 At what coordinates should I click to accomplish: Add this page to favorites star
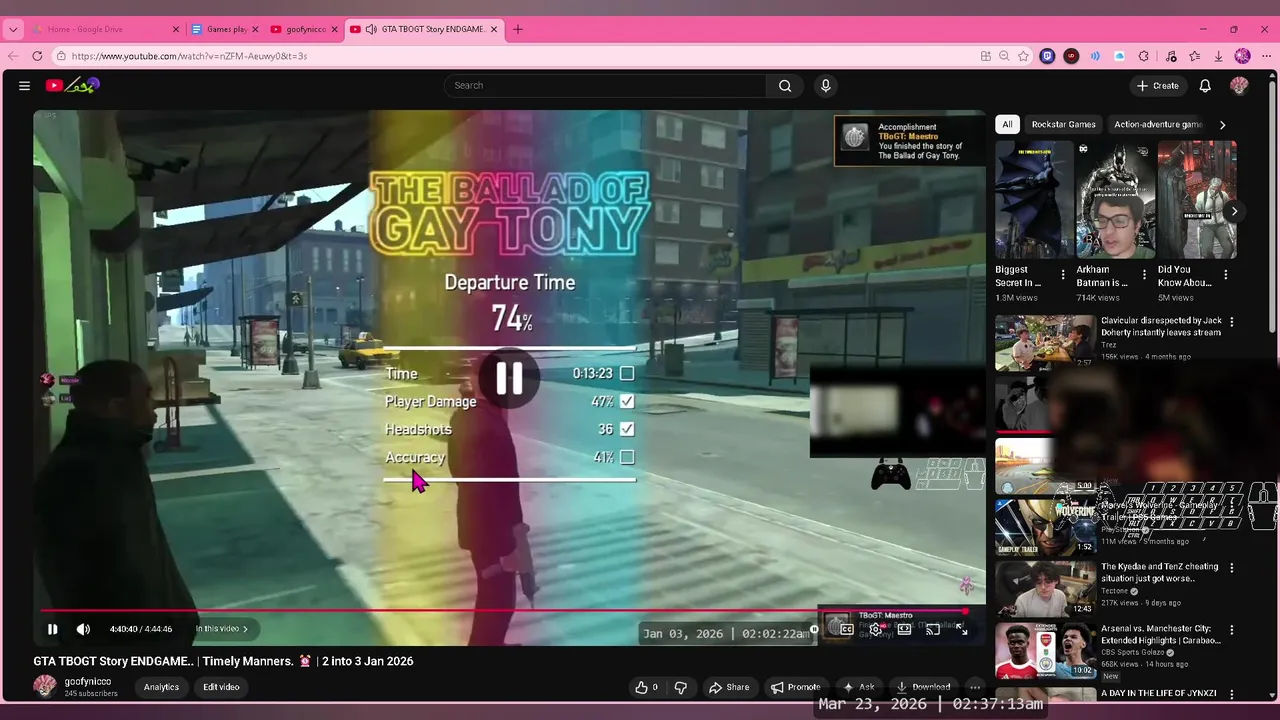click(1023, 56)
